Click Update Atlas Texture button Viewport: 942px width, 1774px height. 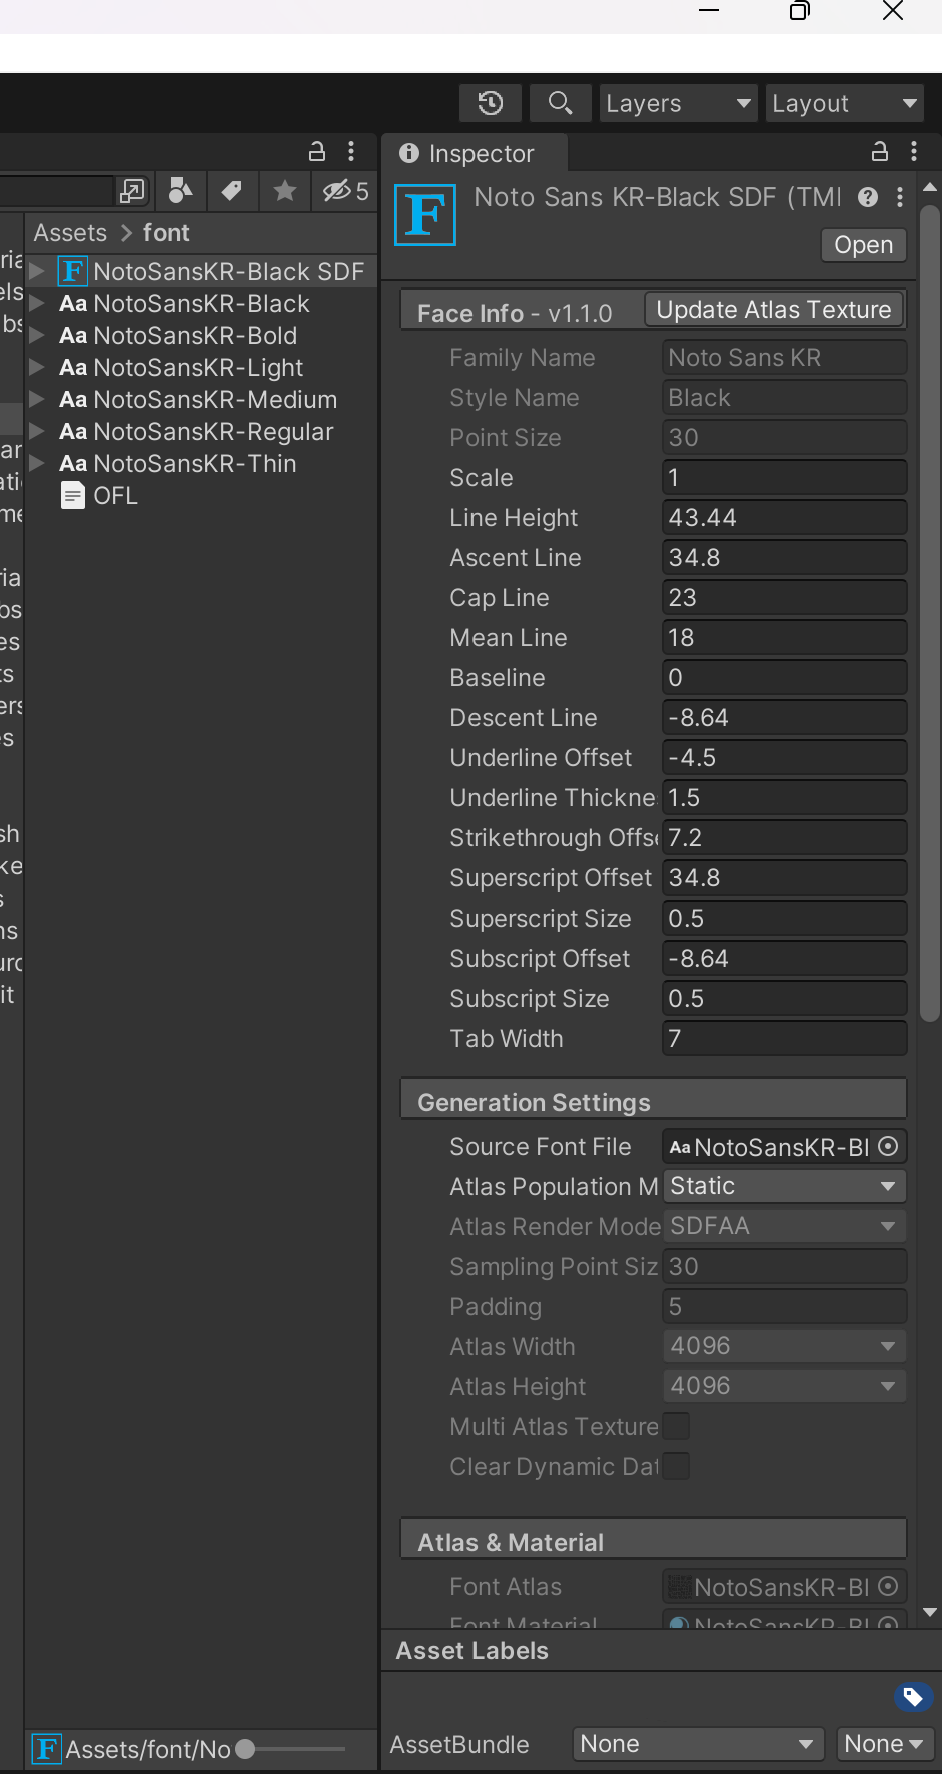(774, 310)
